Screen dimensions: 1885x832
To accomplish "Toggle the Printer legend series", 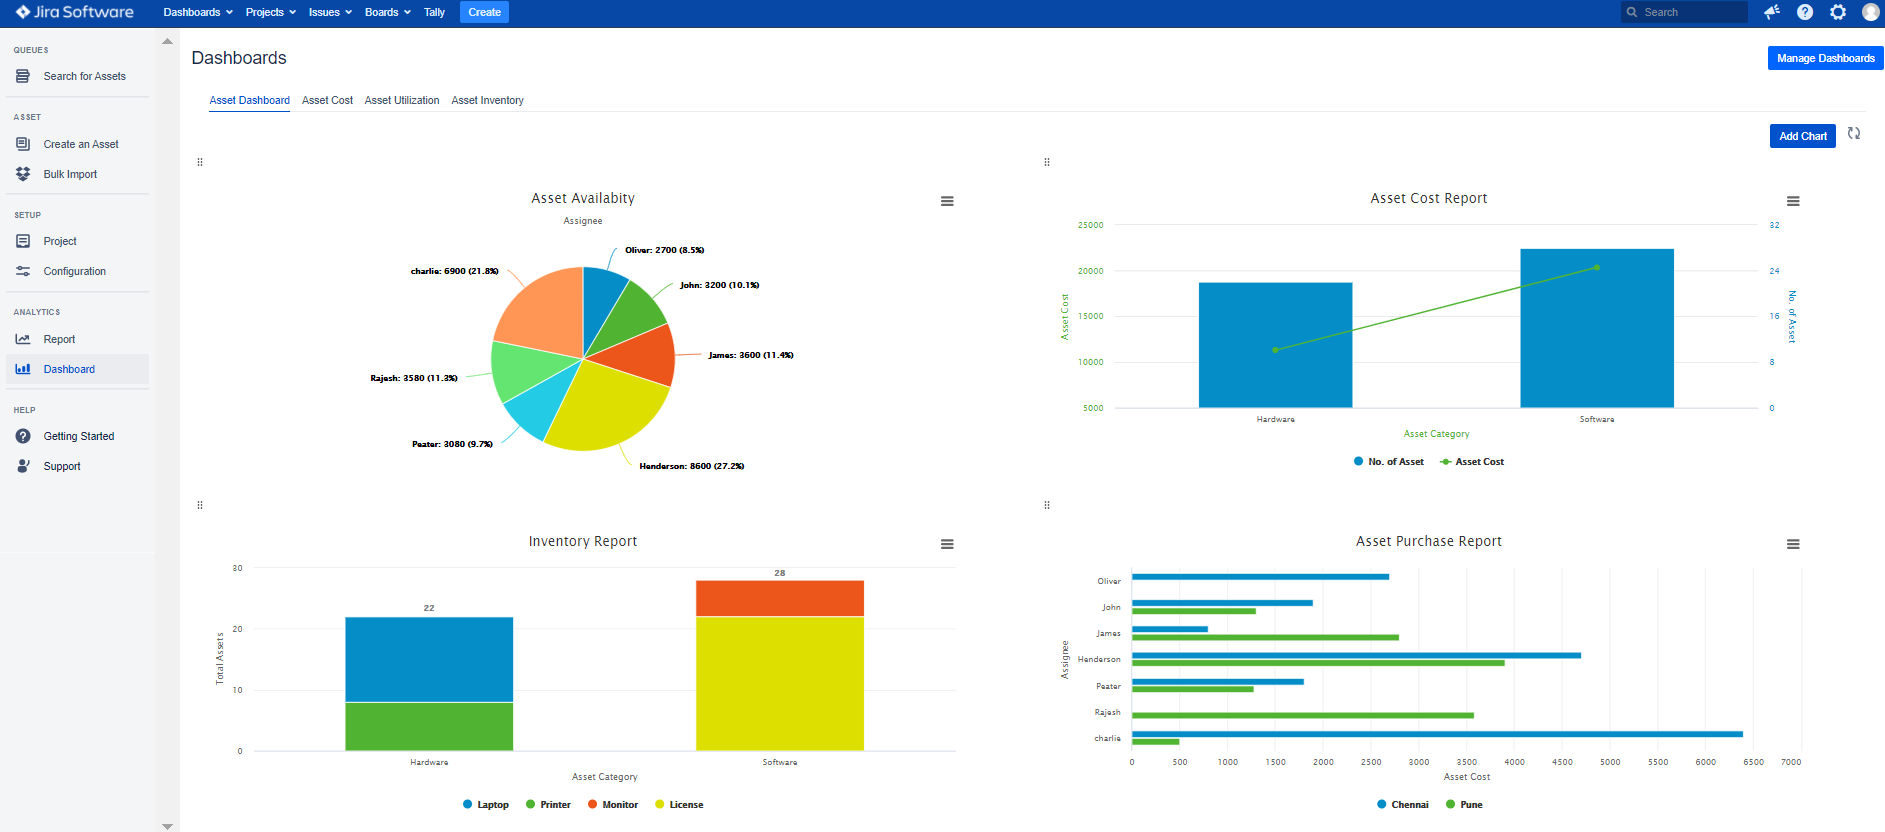I will [x=548, y=804].
